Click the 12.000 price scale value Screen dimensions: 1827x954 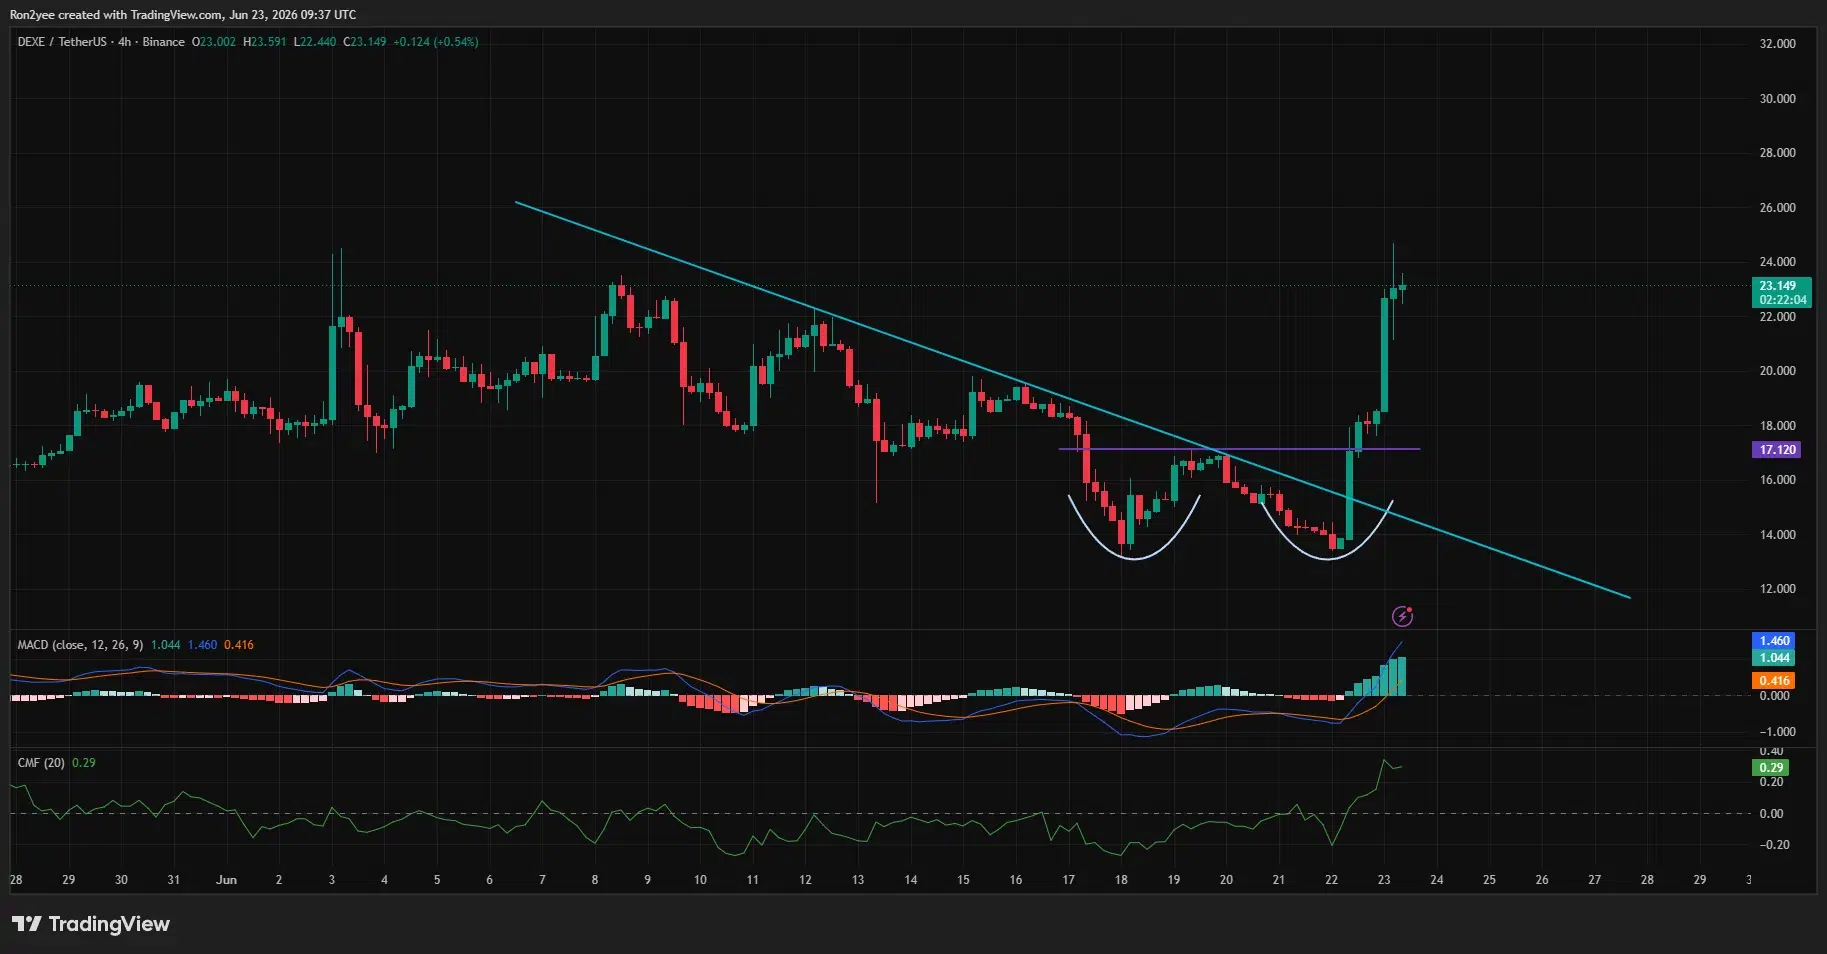click(1777, 589)
